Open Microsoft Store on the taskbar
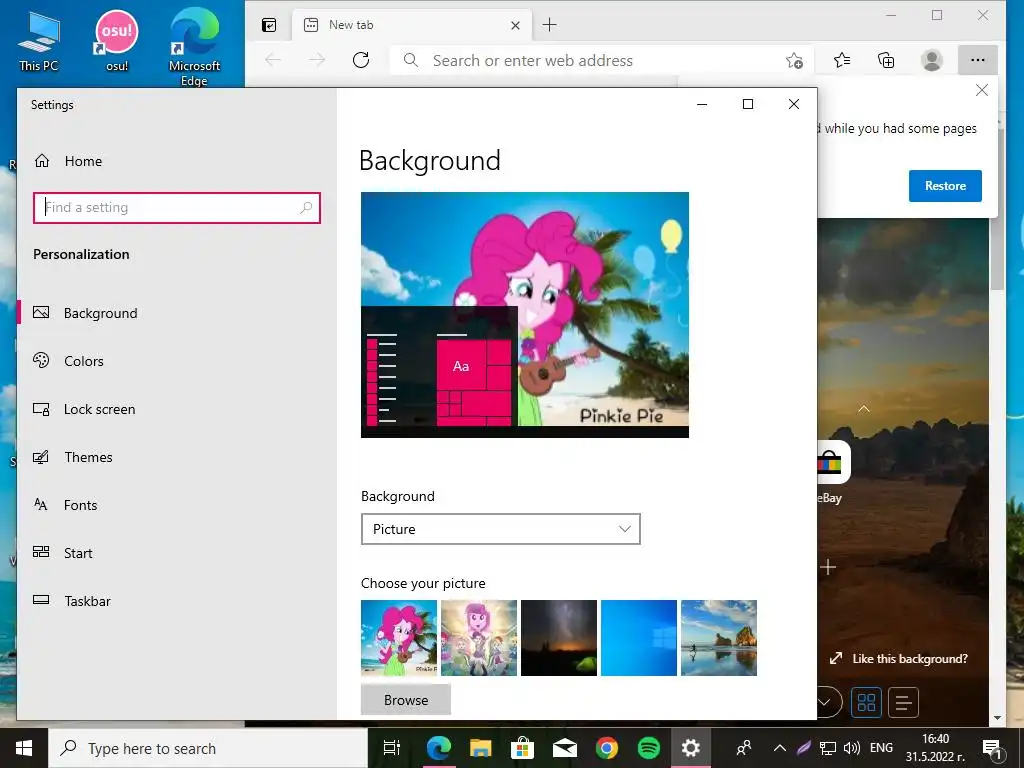 click(x=522, y=748)
